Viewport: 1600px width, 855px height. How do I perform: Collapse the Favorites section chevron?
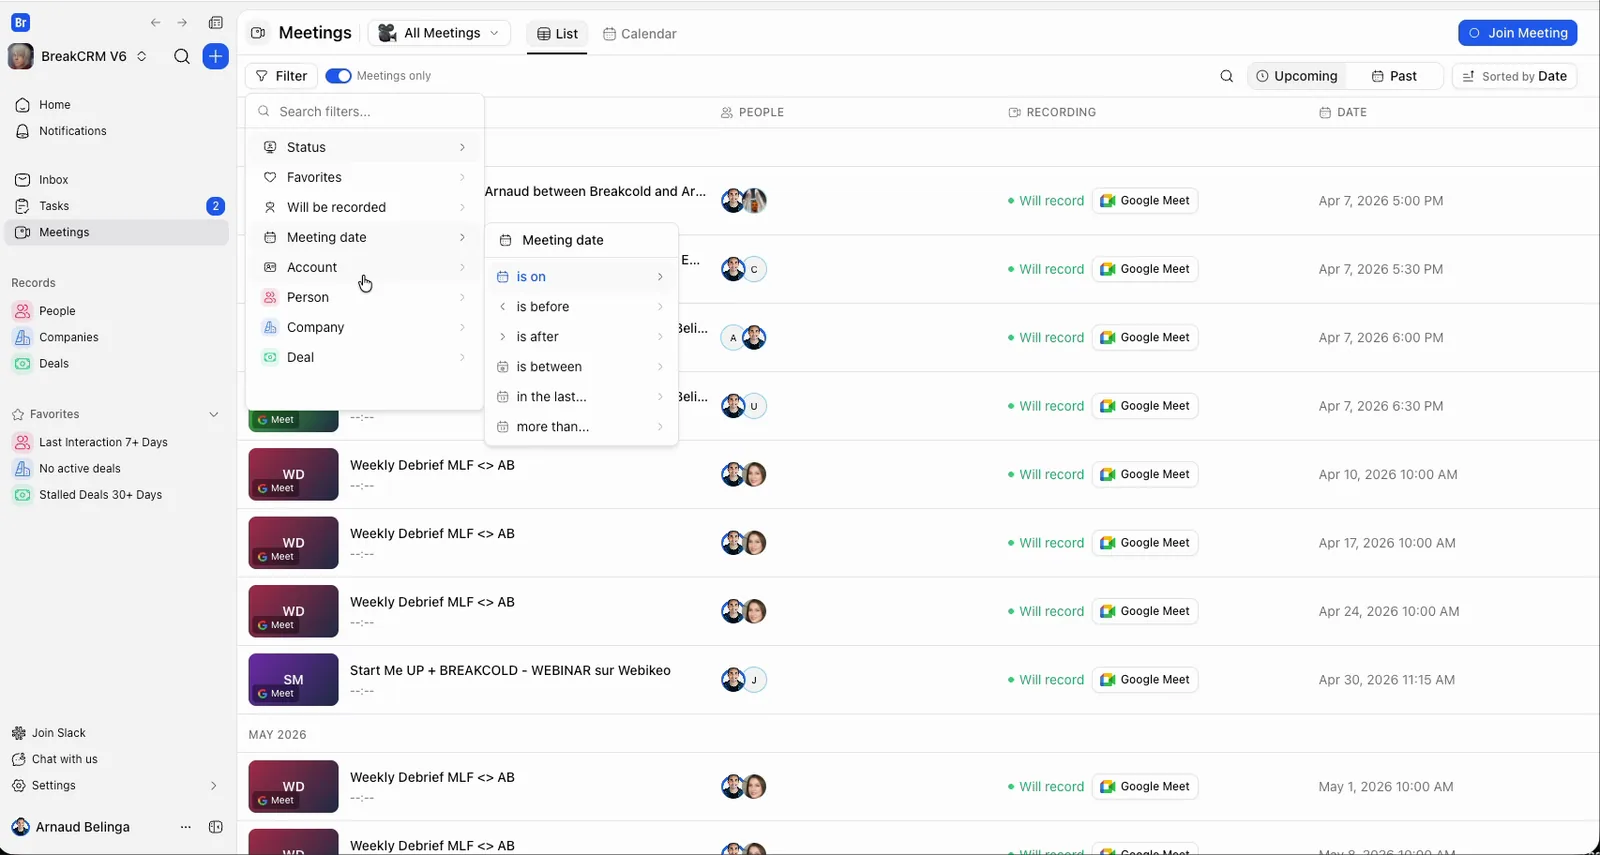(213, 414)
